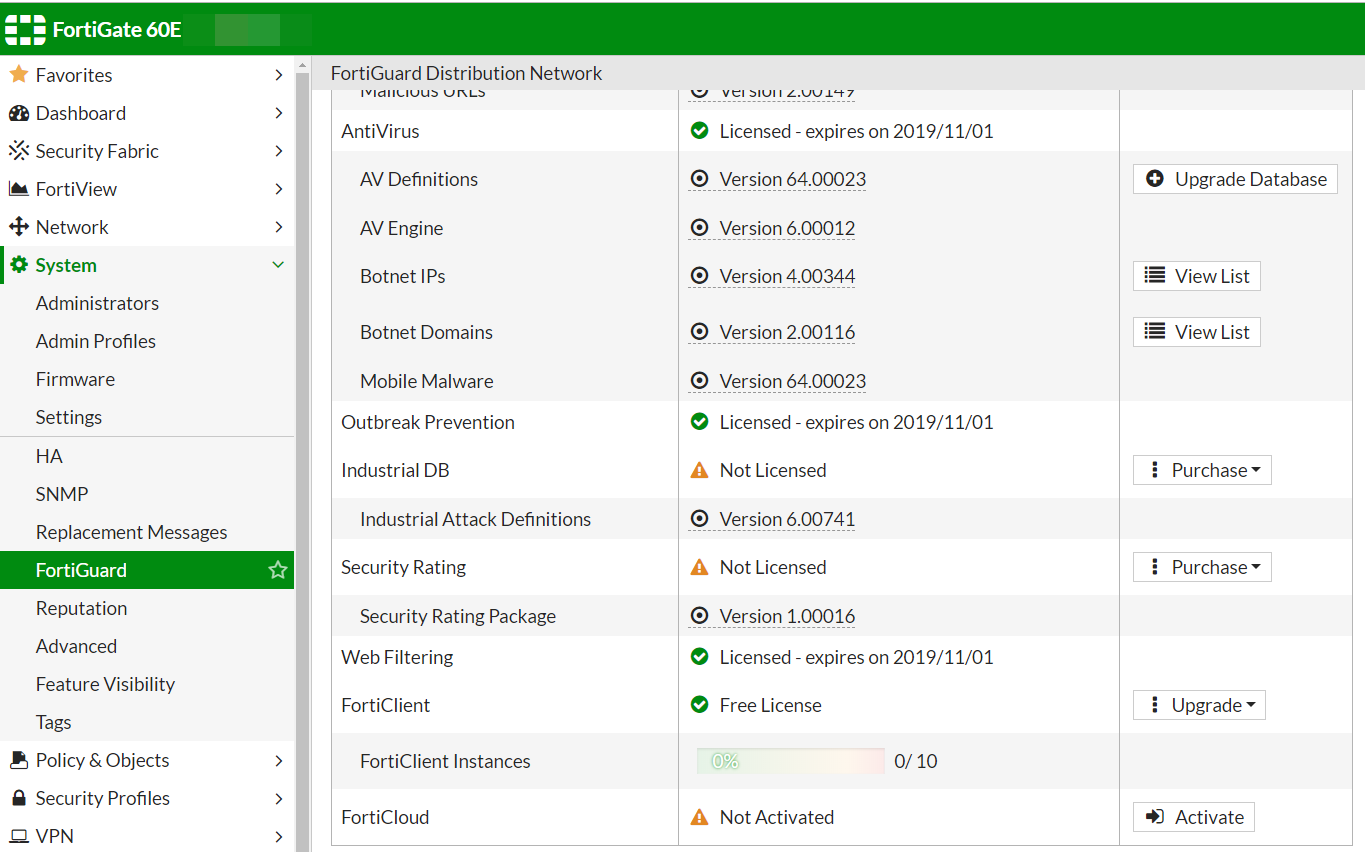1365x852 pixels.
Task: Click the Upgrade Database button
Action: (1235, 179)
